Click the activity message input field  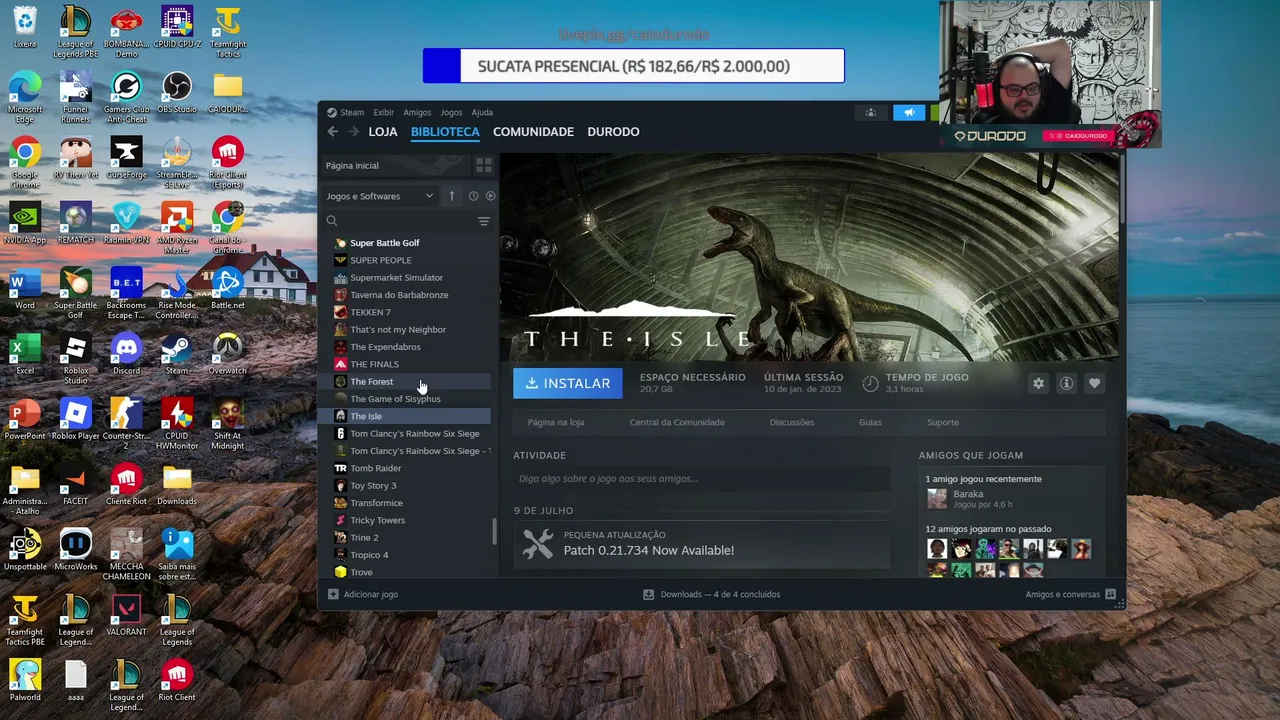tap(702, 479)
